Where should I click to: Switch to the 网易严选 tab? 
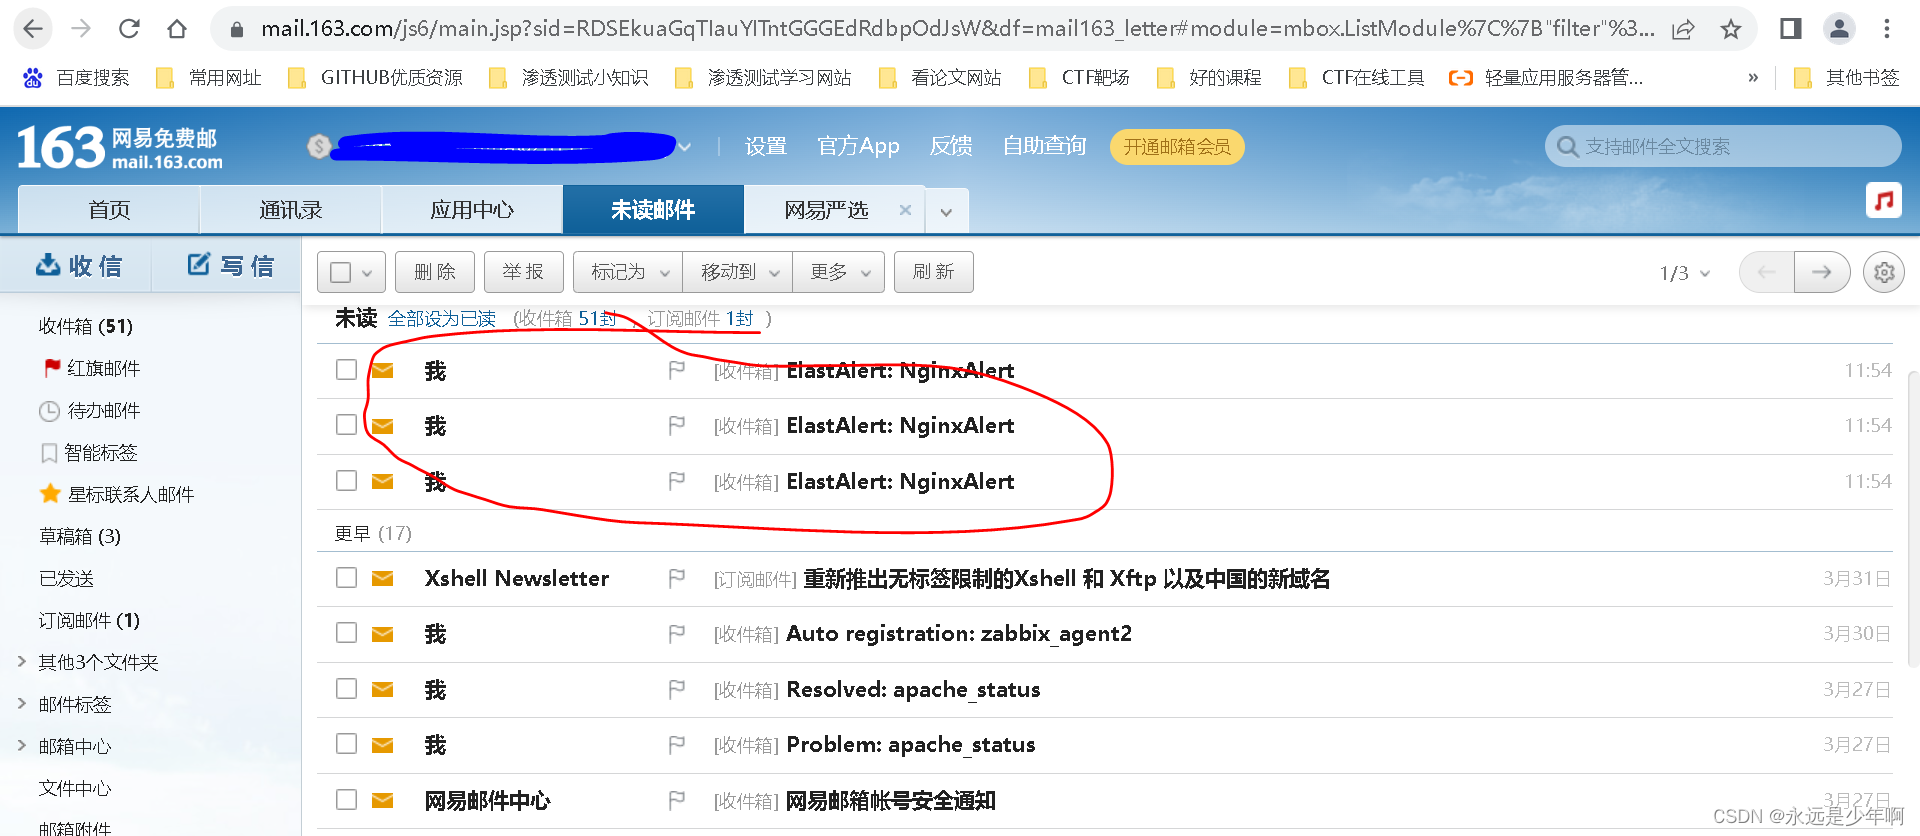coord(826,210)
